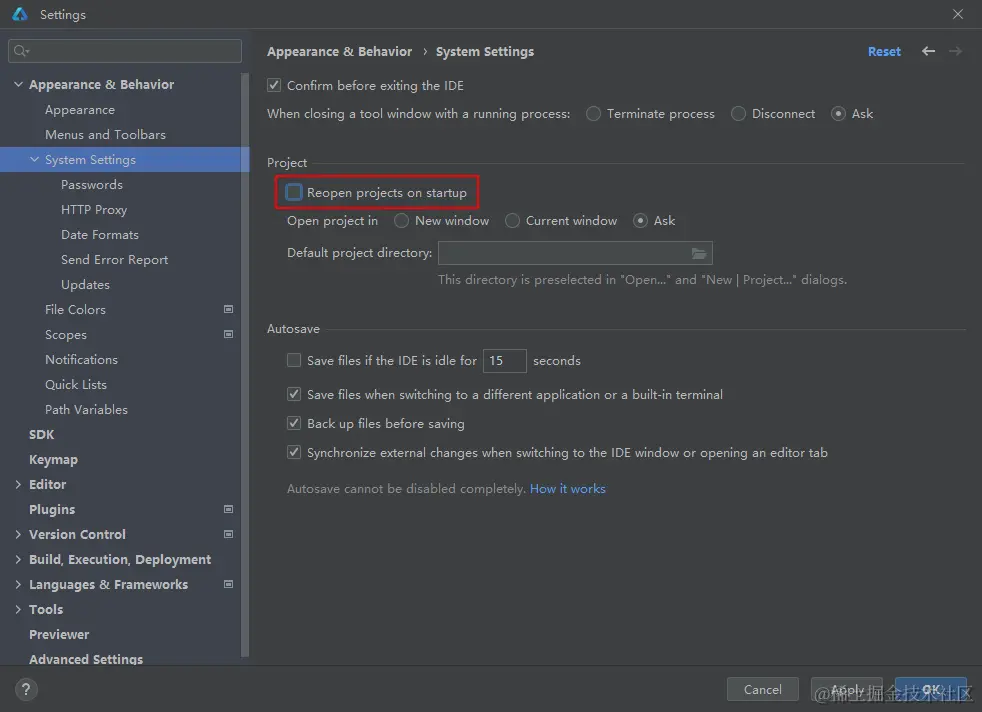Viewport: 982px width, 712px height.
Task: Enable Reopen projects on startup checkbox
Action: [x=294, y=192]
